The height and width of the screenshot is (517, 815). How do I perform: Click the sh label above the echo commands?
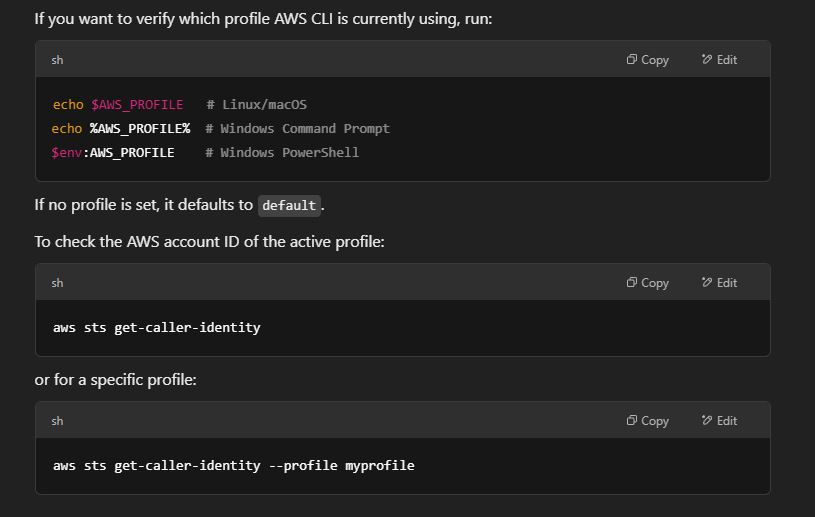point(57,60)
